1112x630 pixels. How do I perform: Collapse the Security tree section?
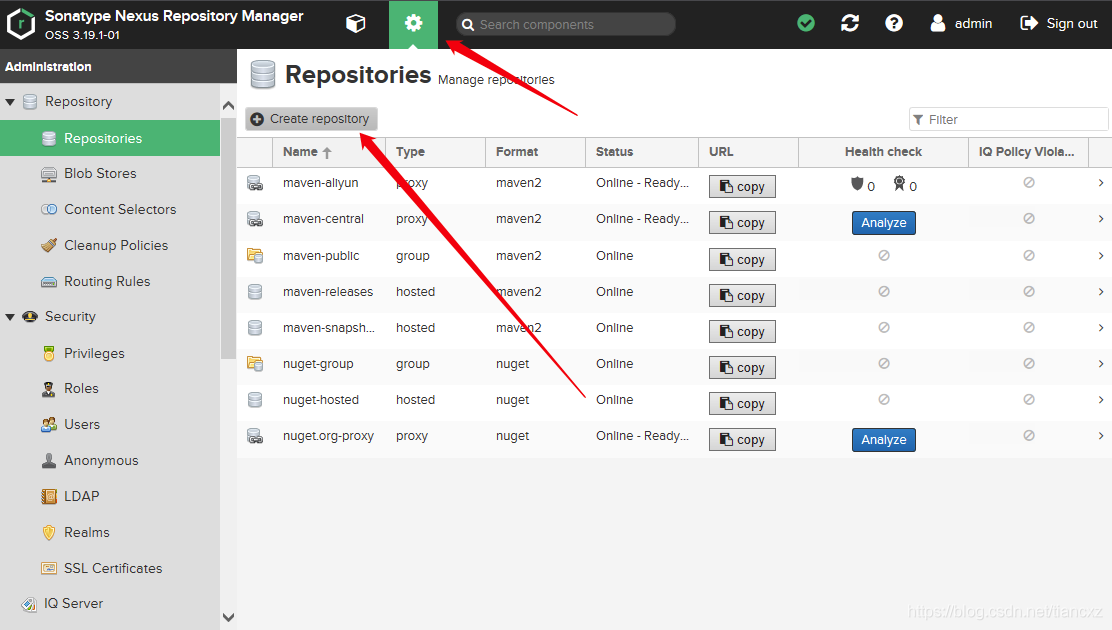point(10,317)
